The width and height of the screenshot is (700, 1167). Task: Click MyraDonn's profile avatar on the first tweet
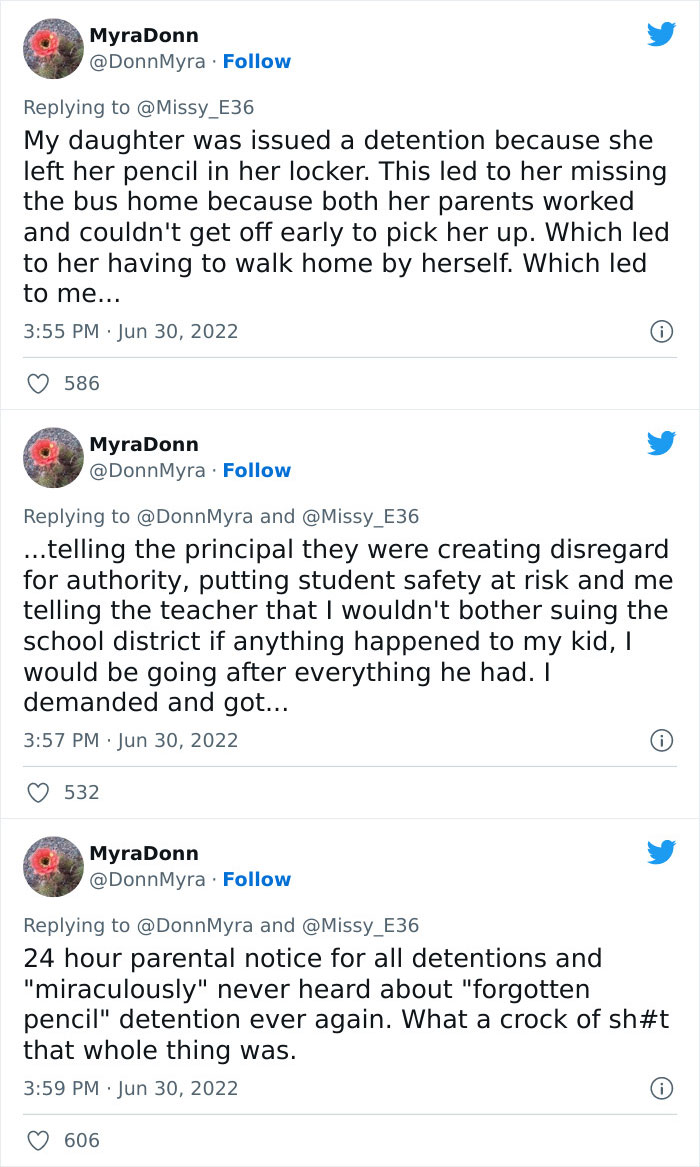(x=52, y=47)
